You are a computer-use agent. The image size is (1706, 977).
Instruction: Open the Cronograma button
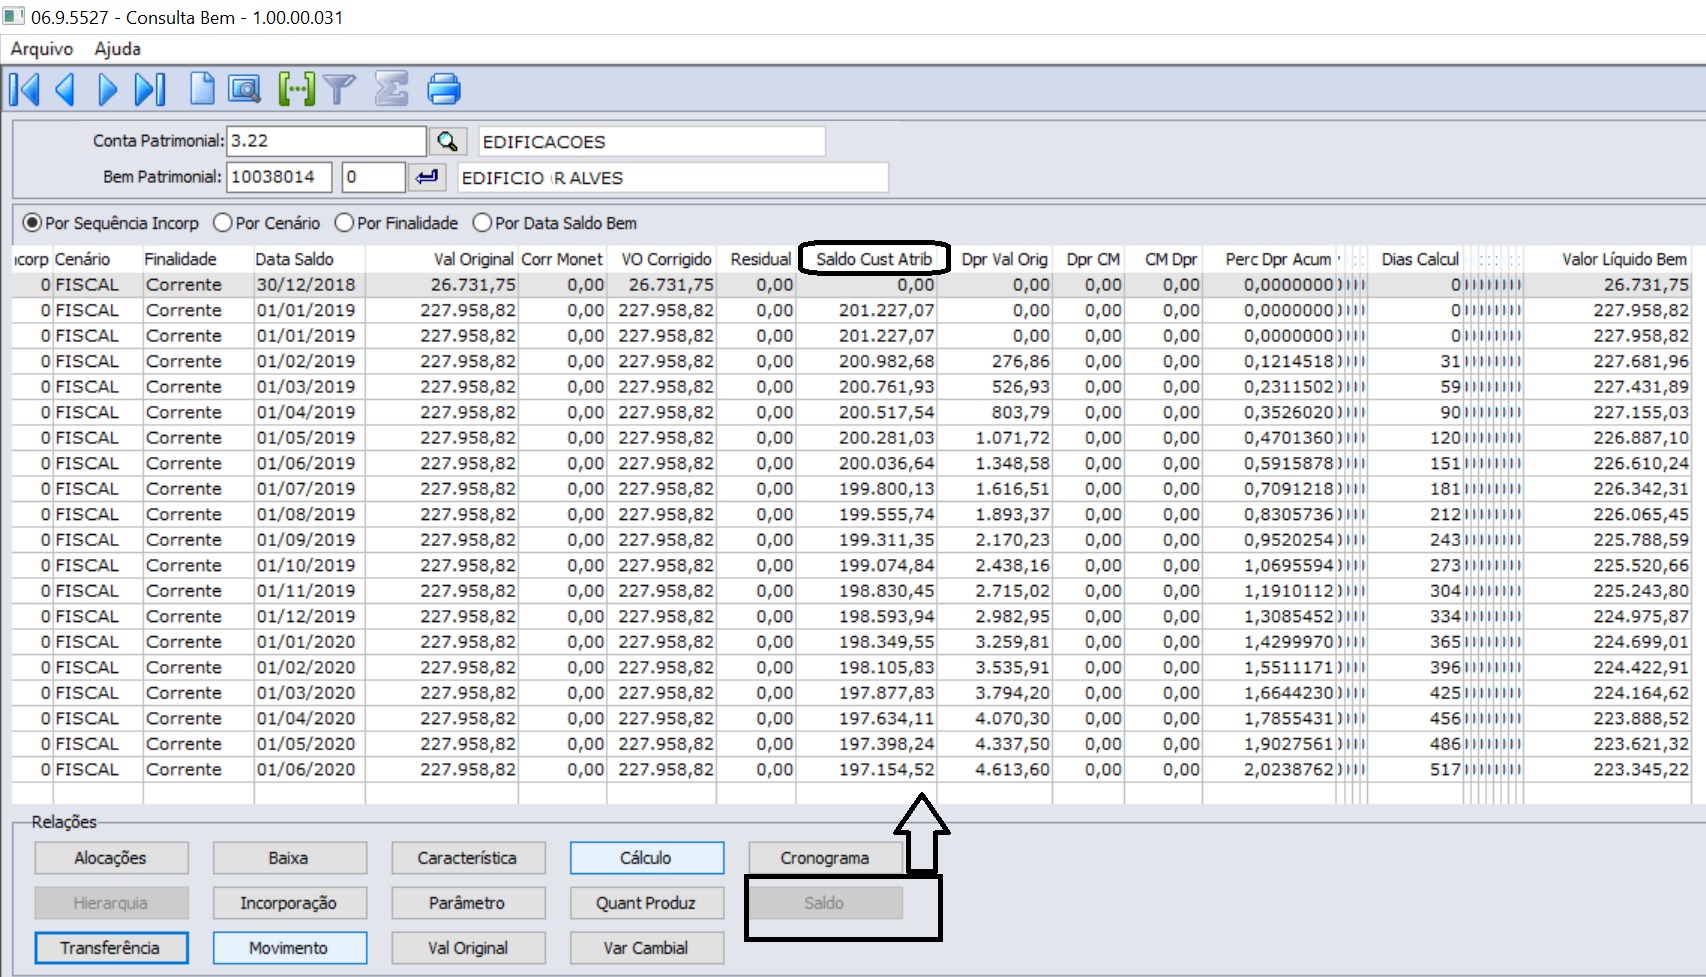point(825,858)
